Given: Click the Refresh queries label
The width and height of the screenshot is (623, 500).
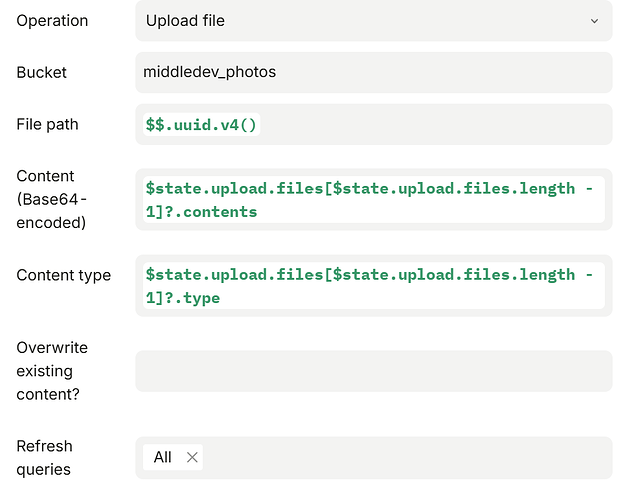Looking at the screenshot, I should click(x=45, y=457).
